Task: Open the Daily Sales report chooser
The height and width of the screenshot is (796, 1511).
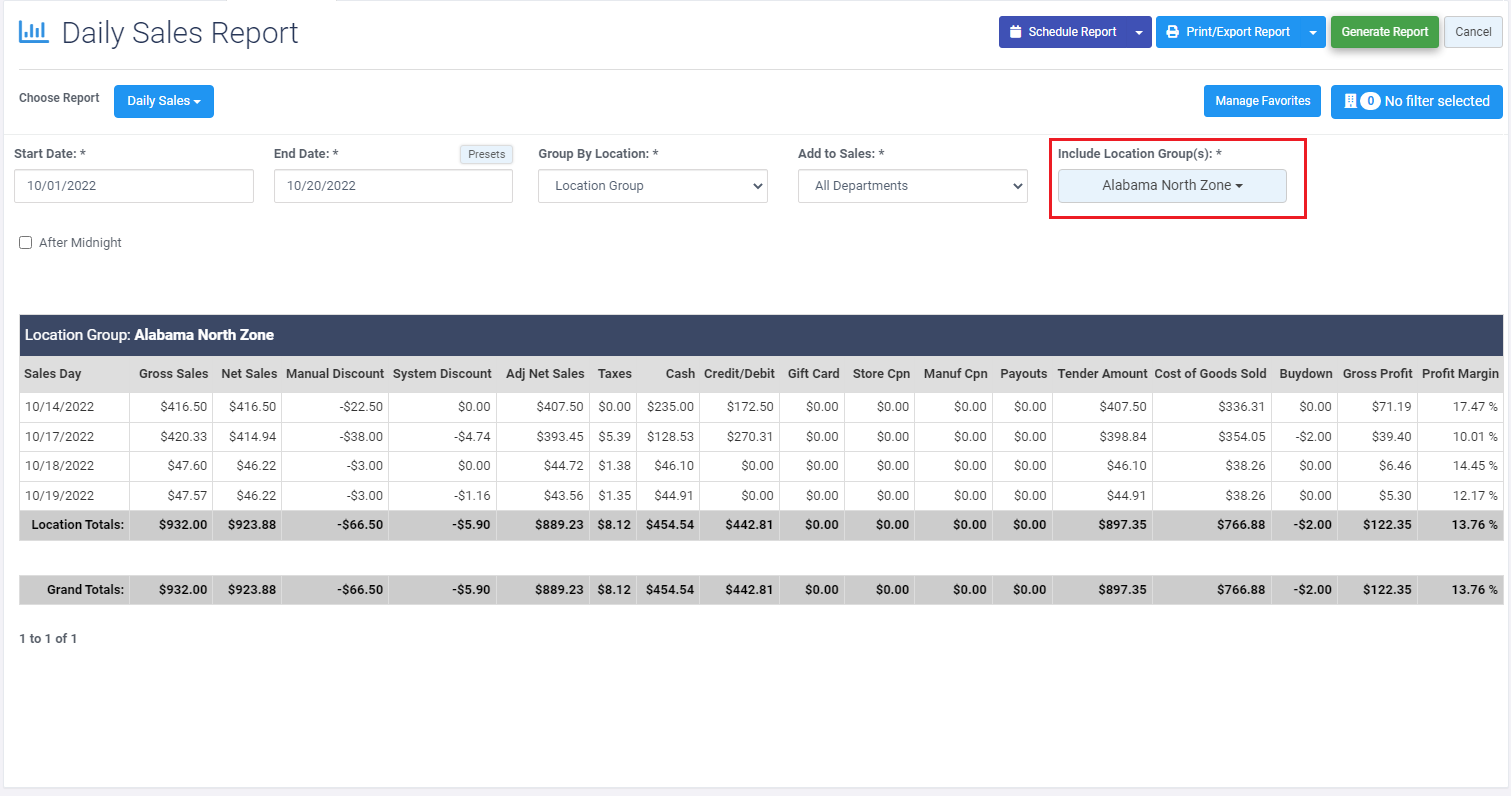Action: [163, 101]
